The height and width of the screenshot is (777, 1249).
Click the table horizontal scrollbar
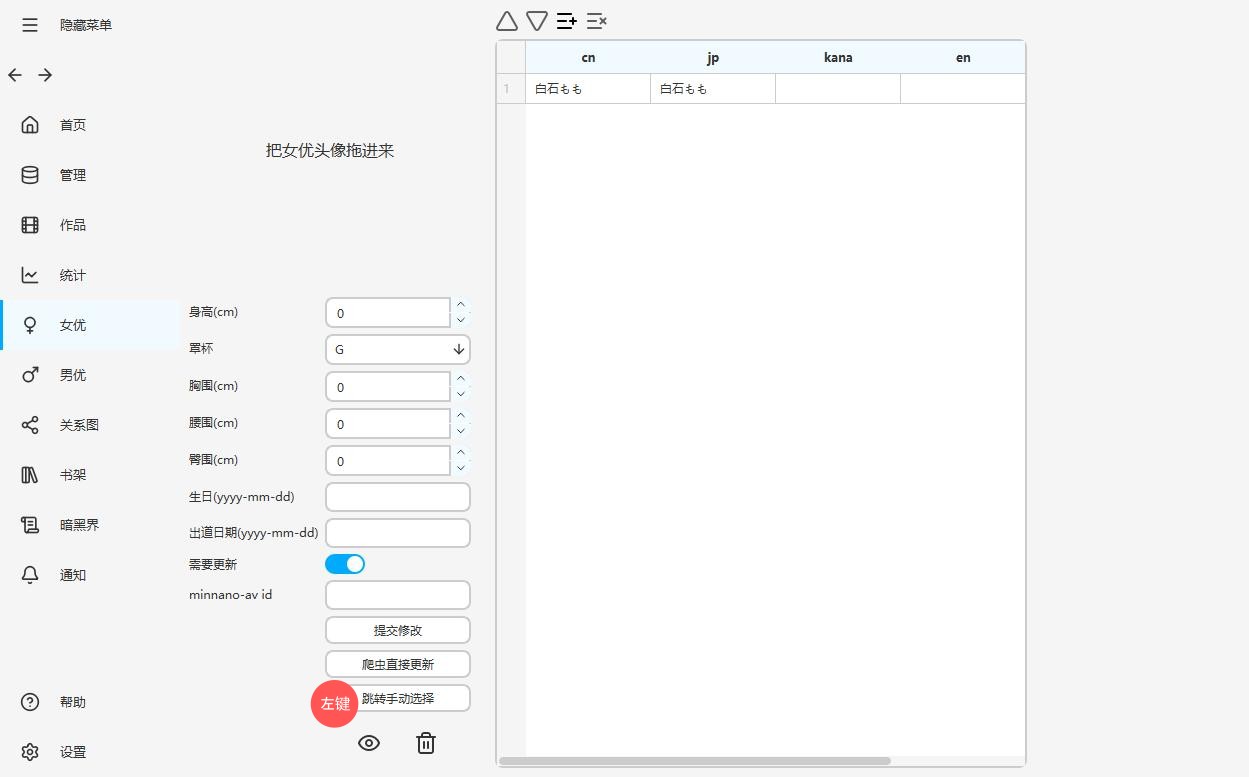[694, 761]
